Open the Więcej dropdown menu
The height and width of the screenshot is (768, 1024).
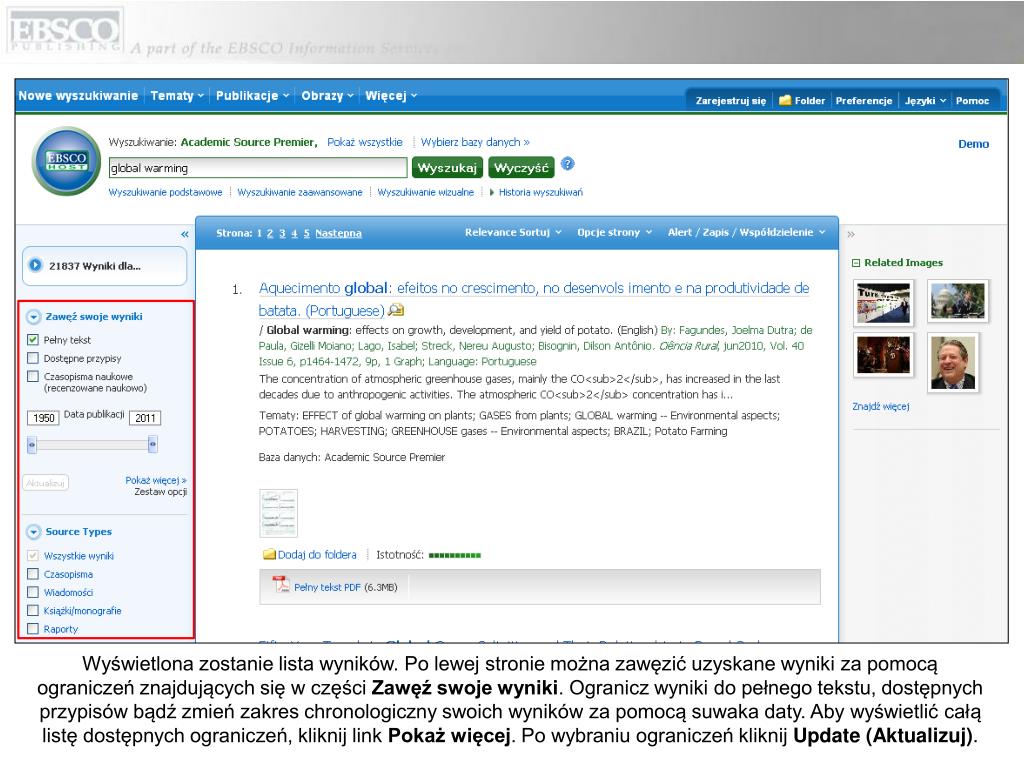(391, 95)
